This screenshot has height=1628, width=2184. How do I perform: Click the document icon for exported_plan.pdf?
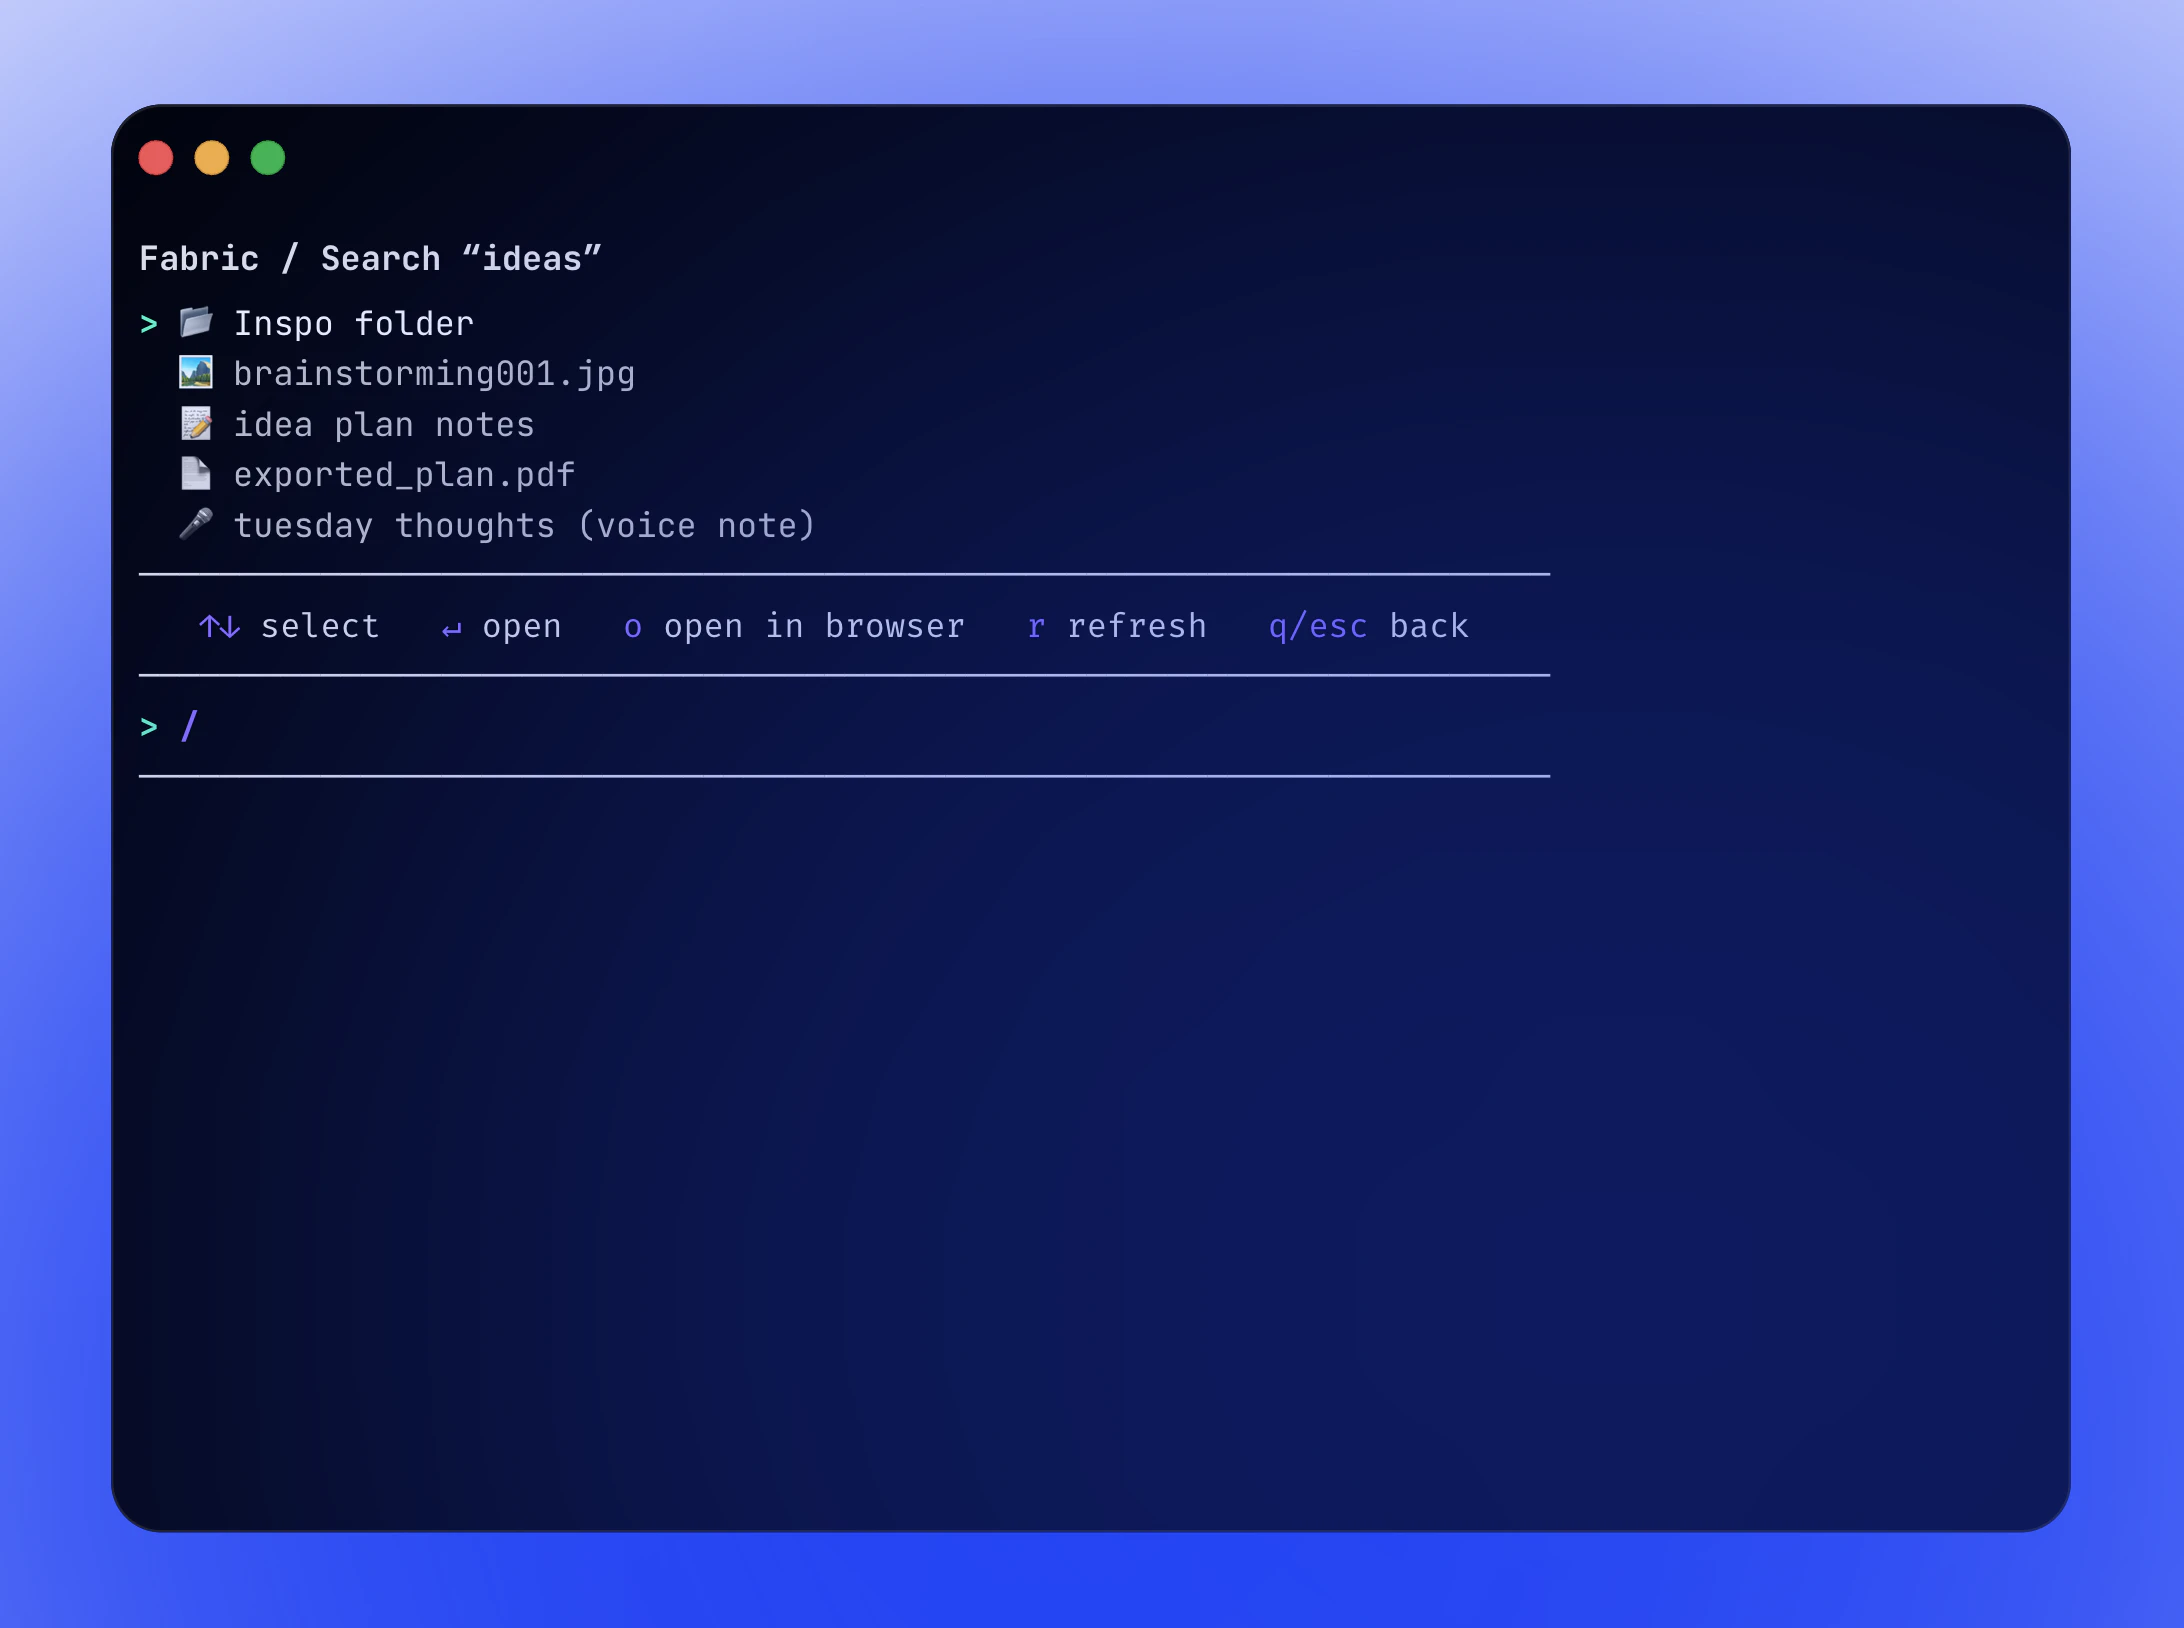197,475
